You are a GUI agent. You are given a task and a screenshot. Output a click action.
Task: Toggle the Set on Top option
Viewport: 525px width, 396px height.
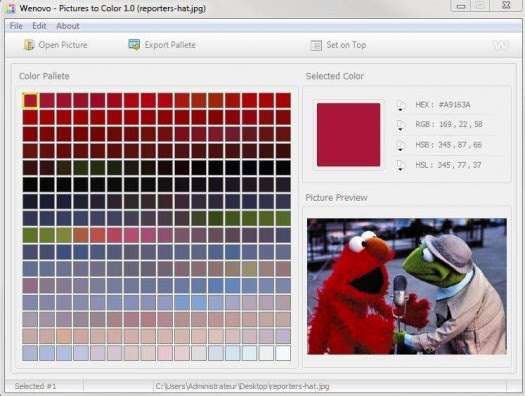pyautogui.click(x=338, y=45)
